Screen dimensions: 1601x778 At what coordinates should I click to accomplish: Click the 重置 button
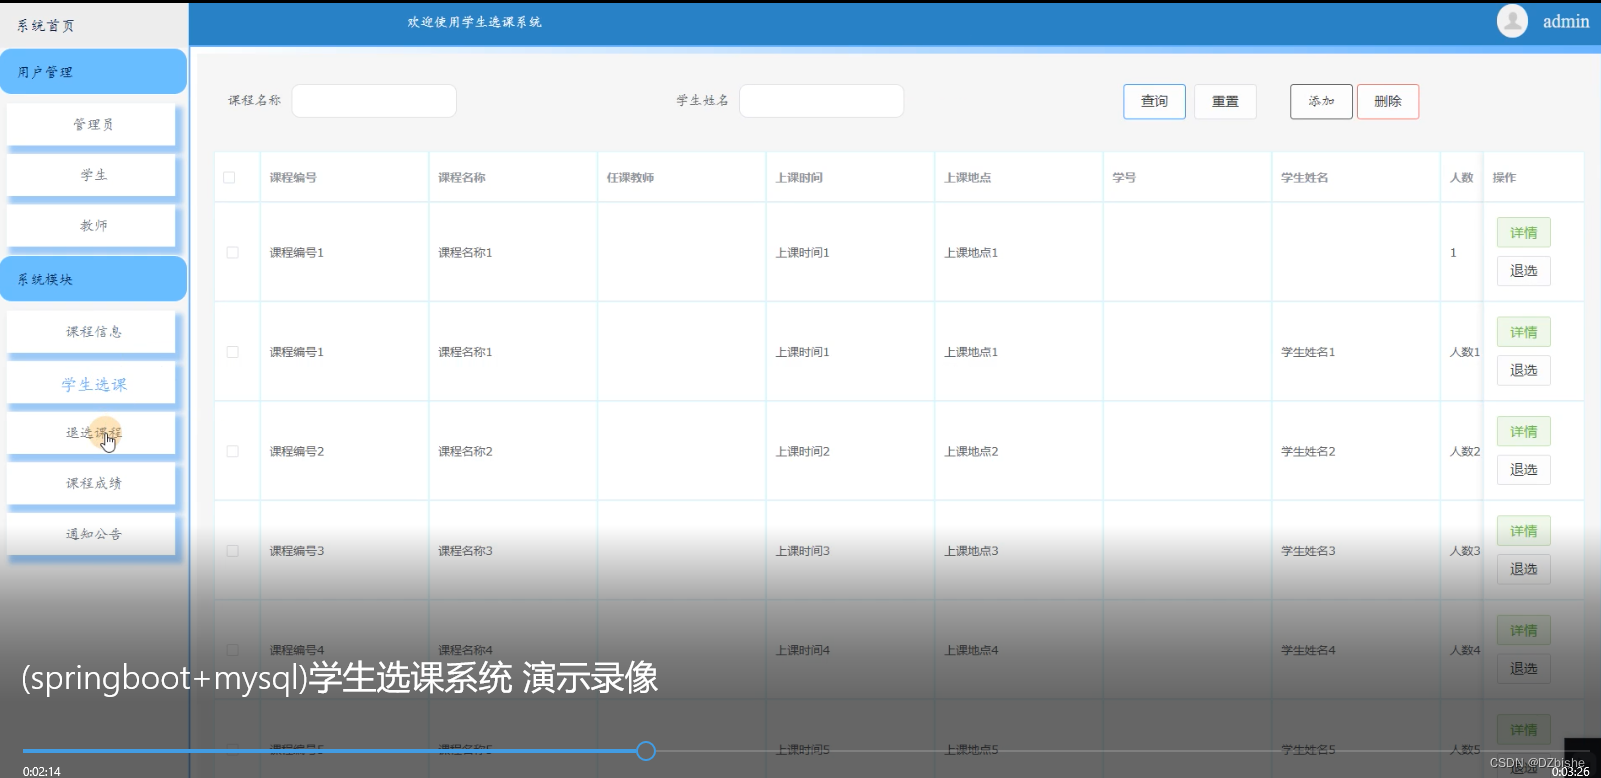click(1225, 101)
